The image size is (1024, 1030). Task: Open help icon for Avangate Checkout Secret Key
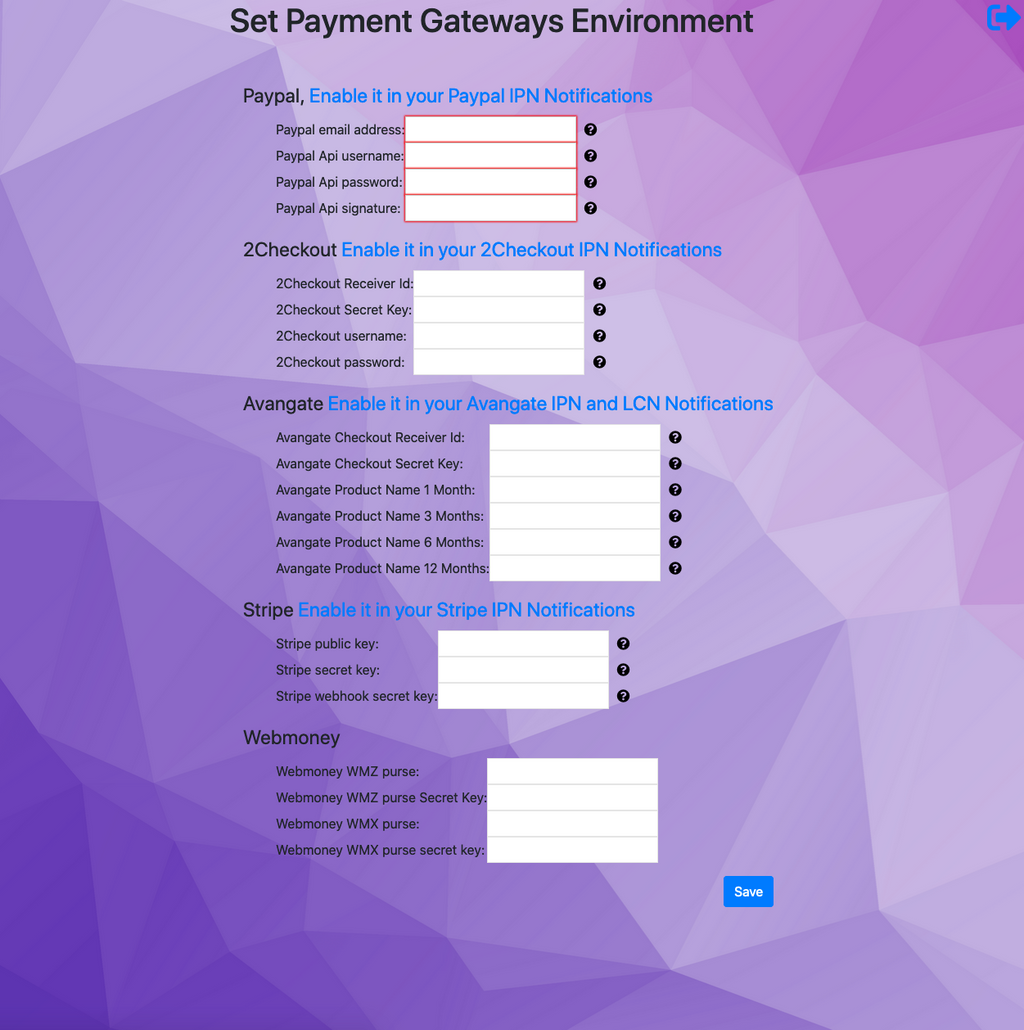[x=675, y=464]
